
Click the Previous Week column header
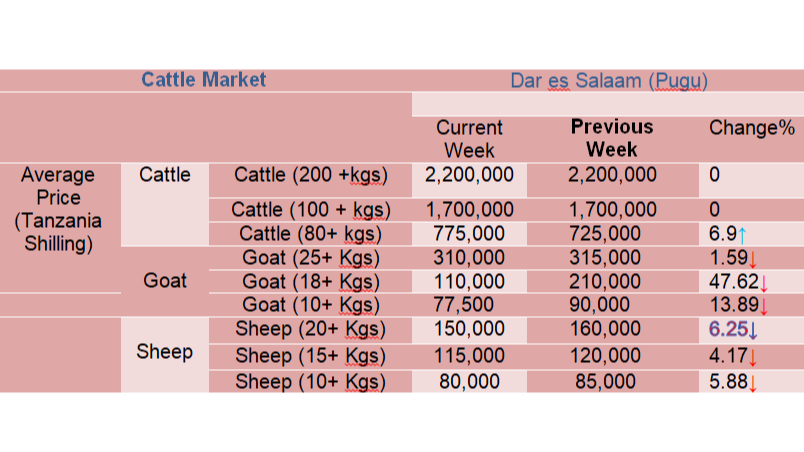[x=612, y=138]
